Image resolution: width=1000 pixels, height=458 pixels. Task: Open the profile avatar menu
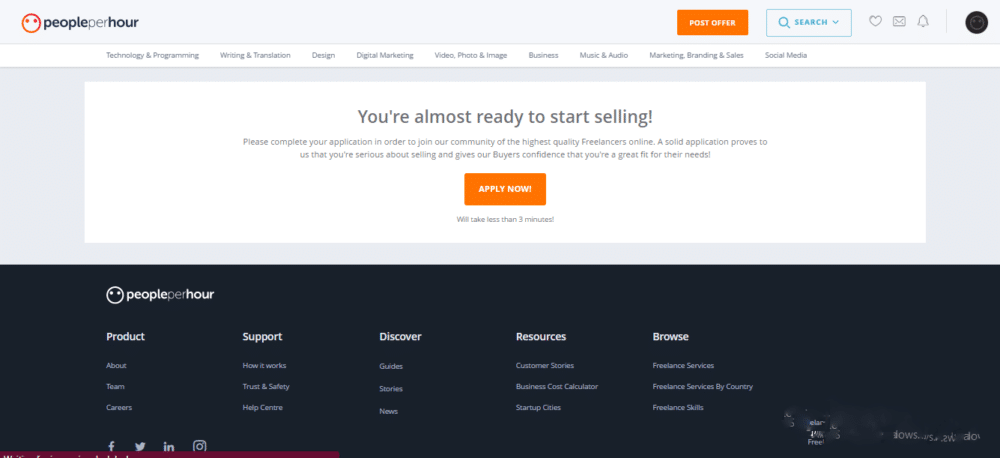976,22
